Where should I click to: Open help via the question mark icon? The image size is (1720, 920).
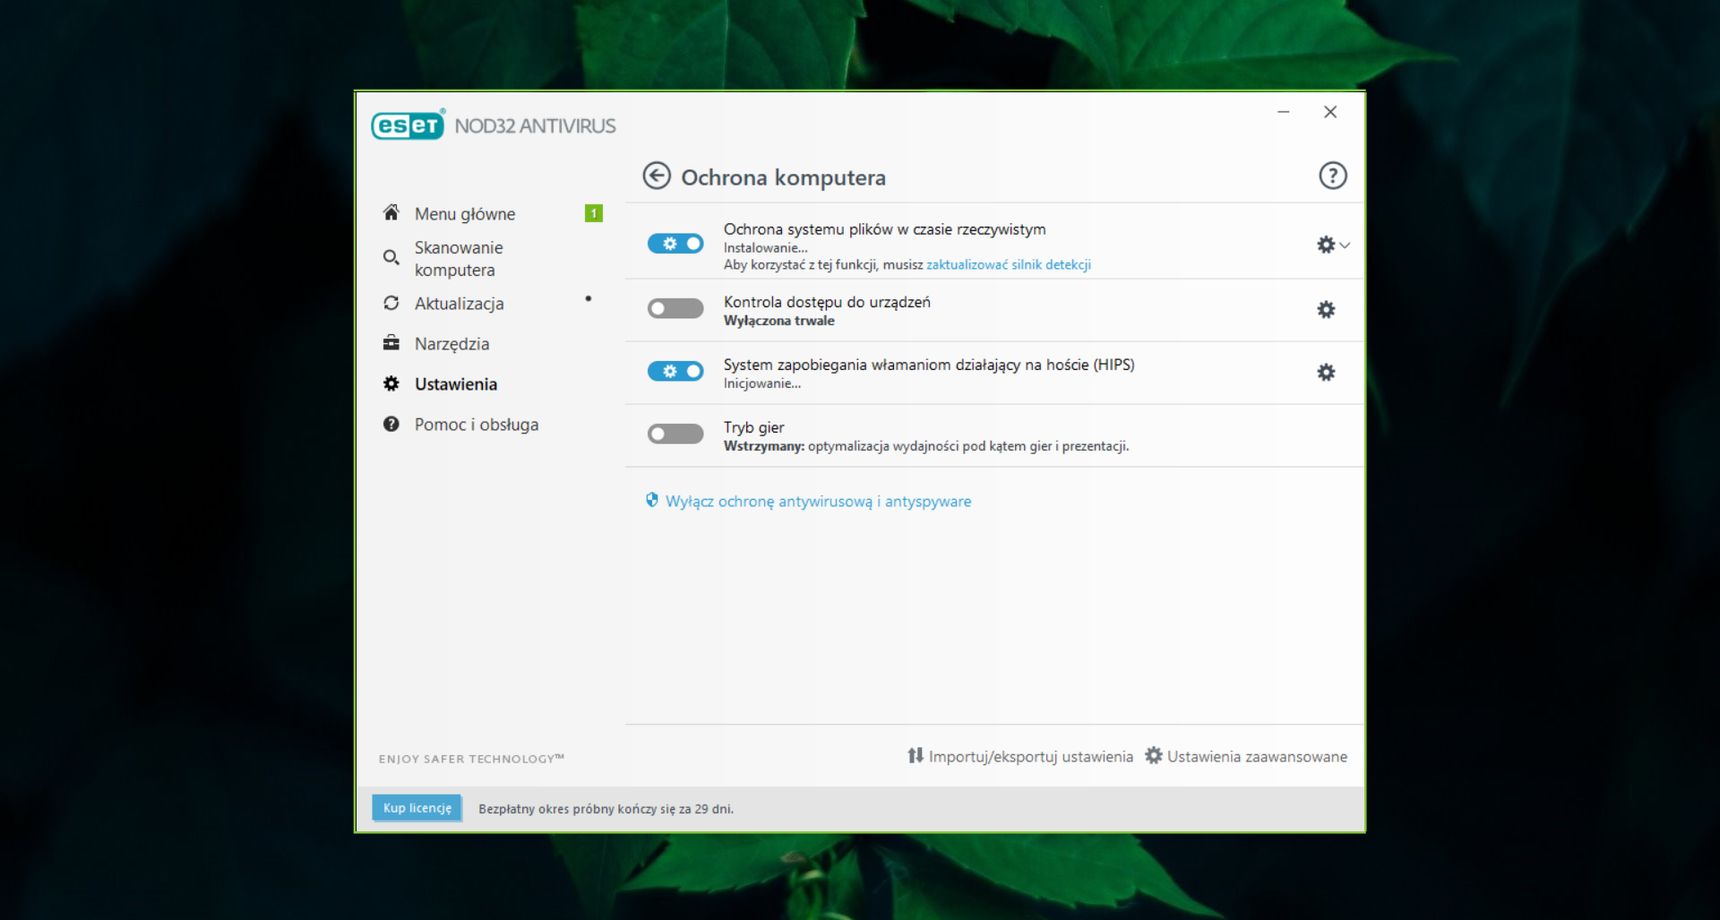(x=1332, y=176)
